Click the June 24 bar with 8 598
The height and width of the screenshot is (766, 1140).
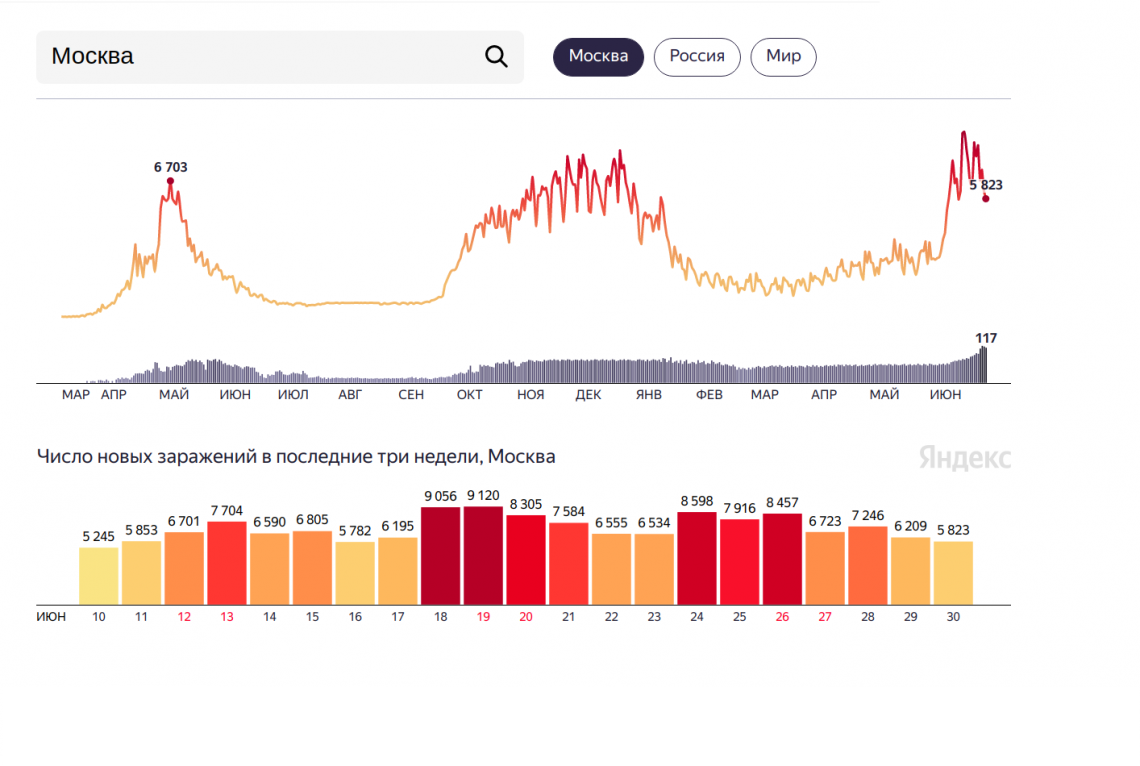click(697, 558)
